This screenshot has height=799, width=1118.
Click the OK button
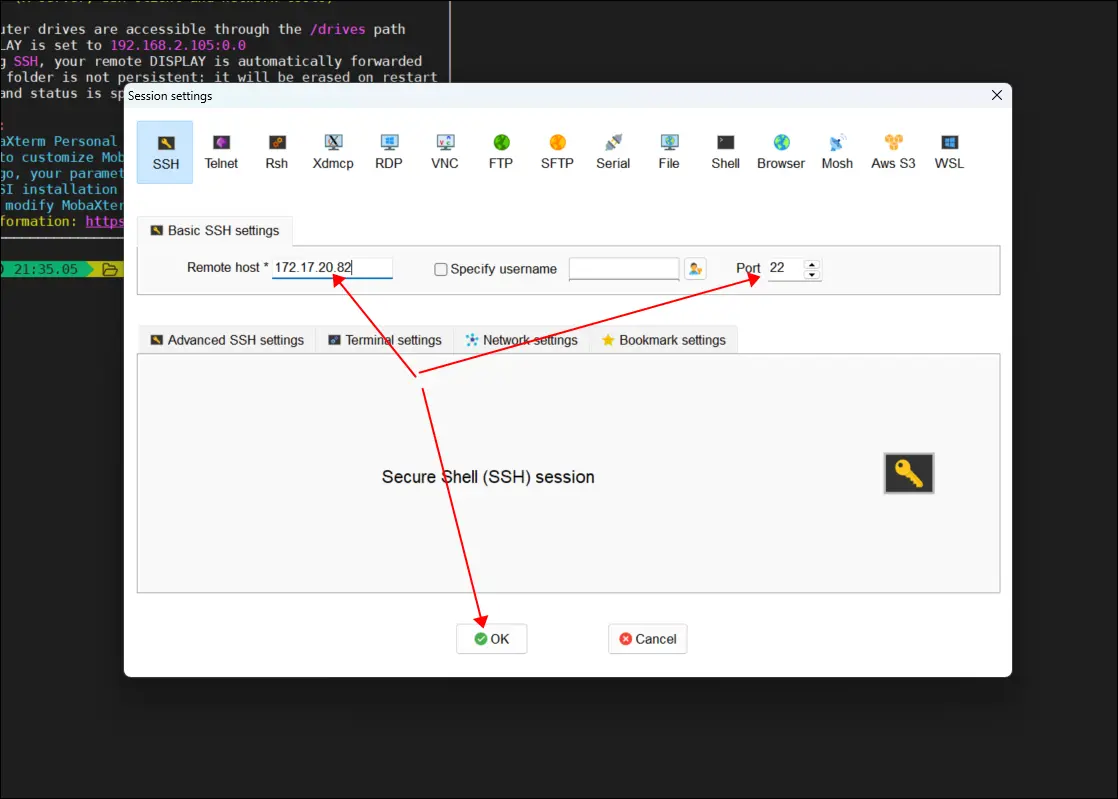(x=491, y=639)
